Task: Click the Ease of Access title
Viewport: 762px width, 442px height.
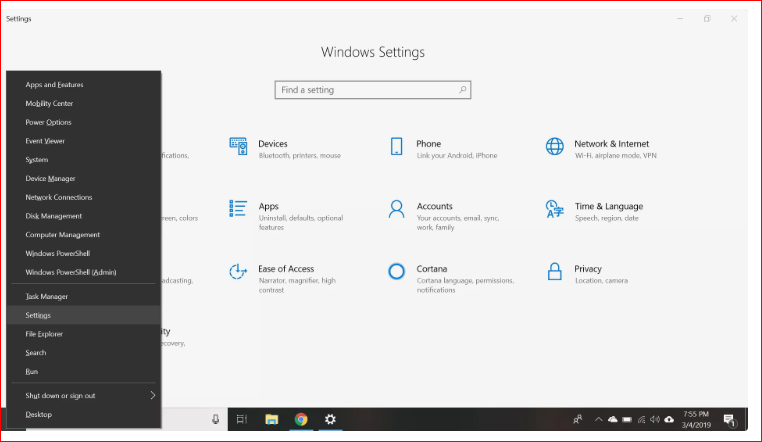Action: click(x=286, y=269)
